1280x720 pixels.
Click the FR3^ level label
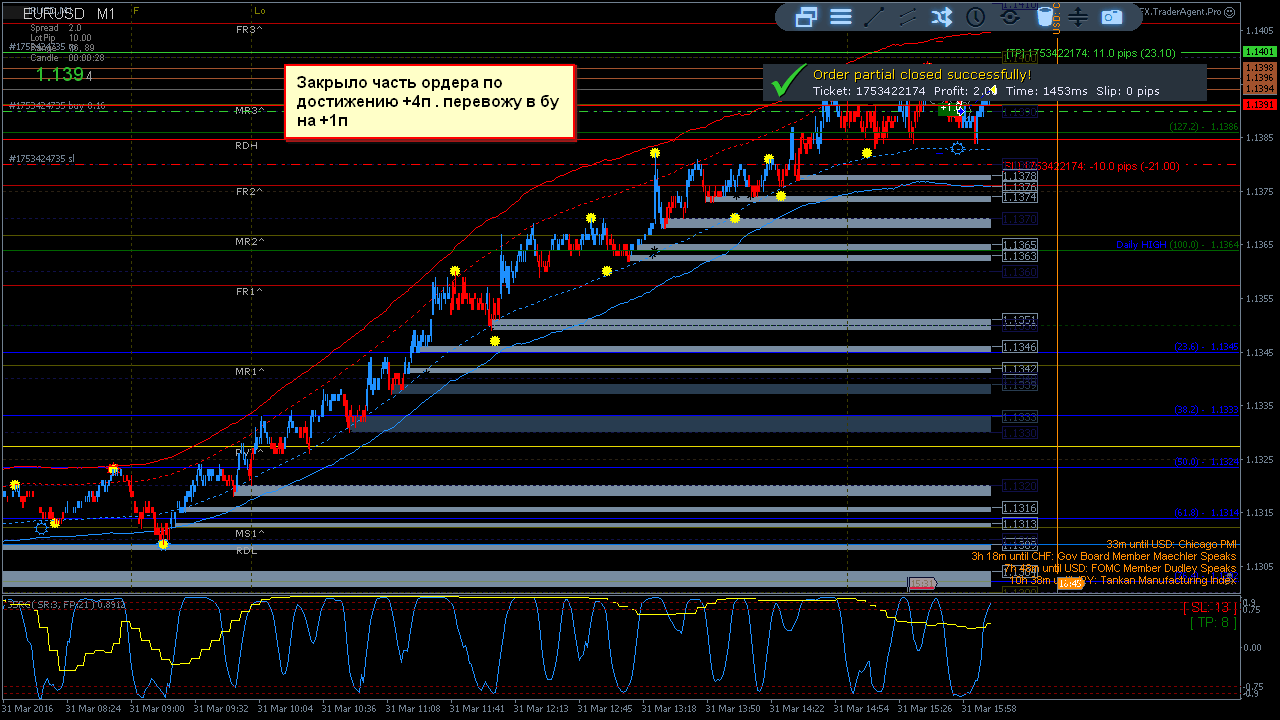pos(249,30)
